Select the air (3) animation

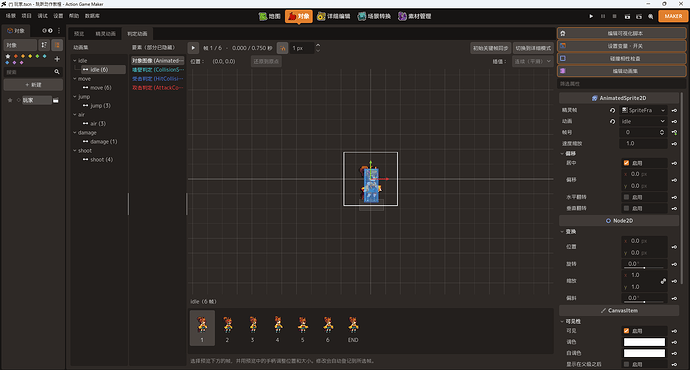click(x=98, y=124)
